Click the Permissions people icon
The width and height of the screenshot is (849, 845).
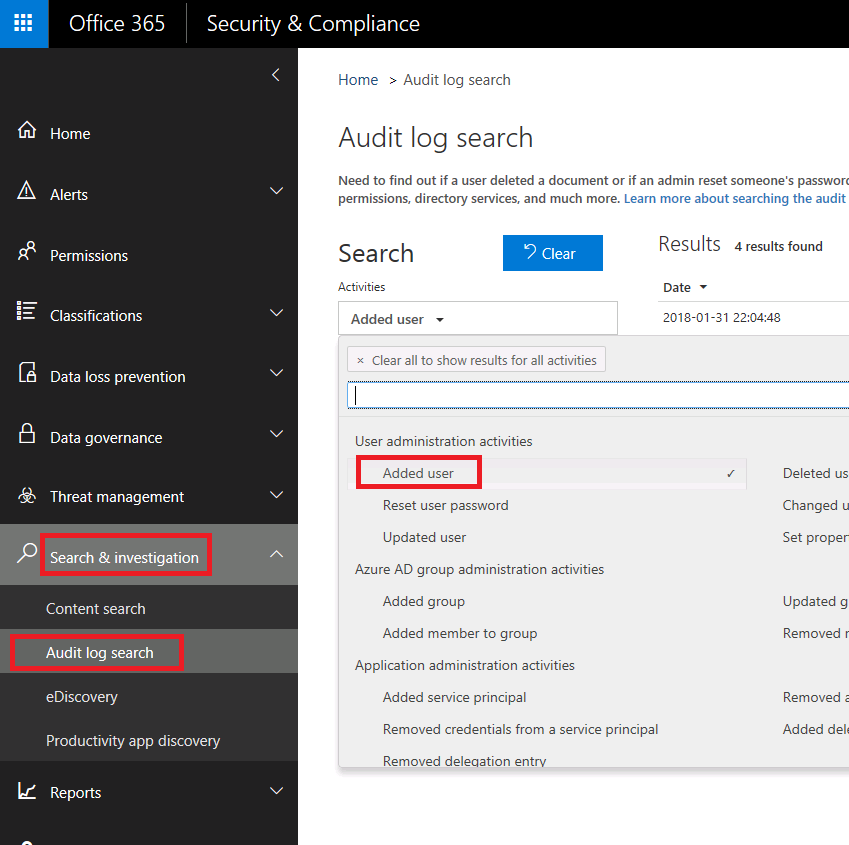coord(27,253)
